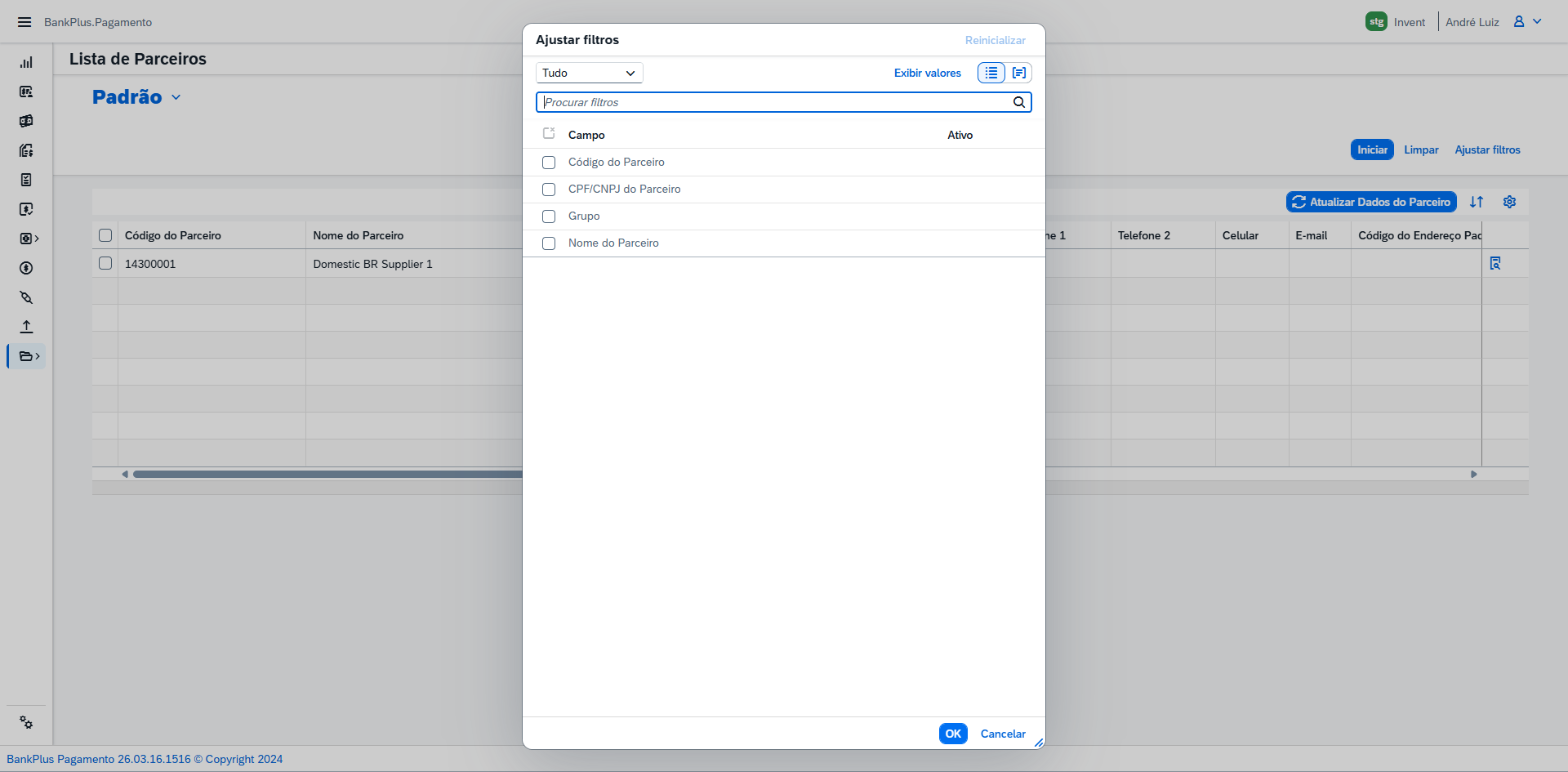This screenshot has width=1568, height=772.
Task: Switch filter dialog to group view
Action: [x=1019, y=73]
